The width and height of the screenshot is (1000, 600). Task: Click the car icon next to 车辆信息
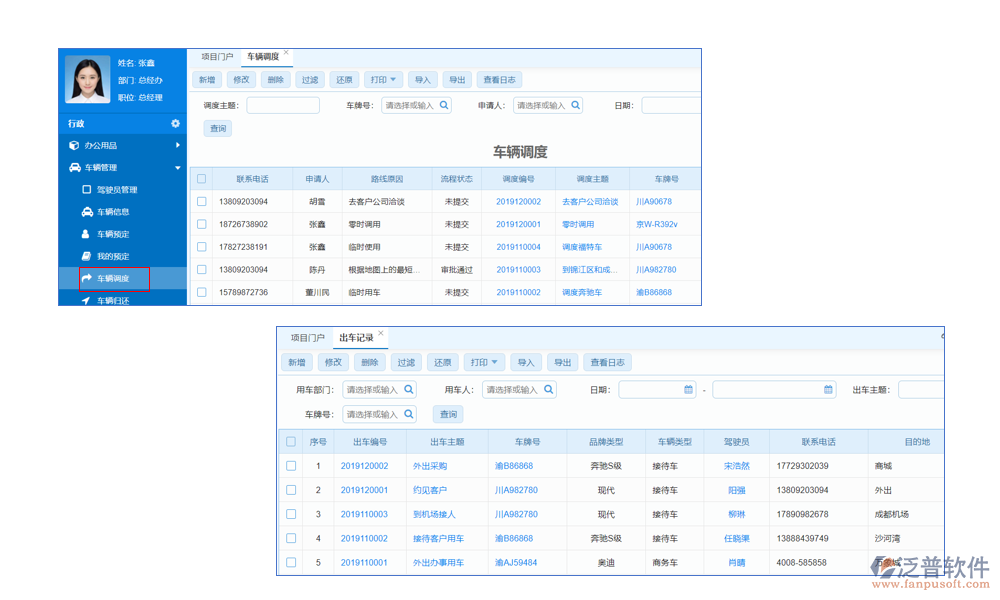pyautogui.click(x=86, y=212)
